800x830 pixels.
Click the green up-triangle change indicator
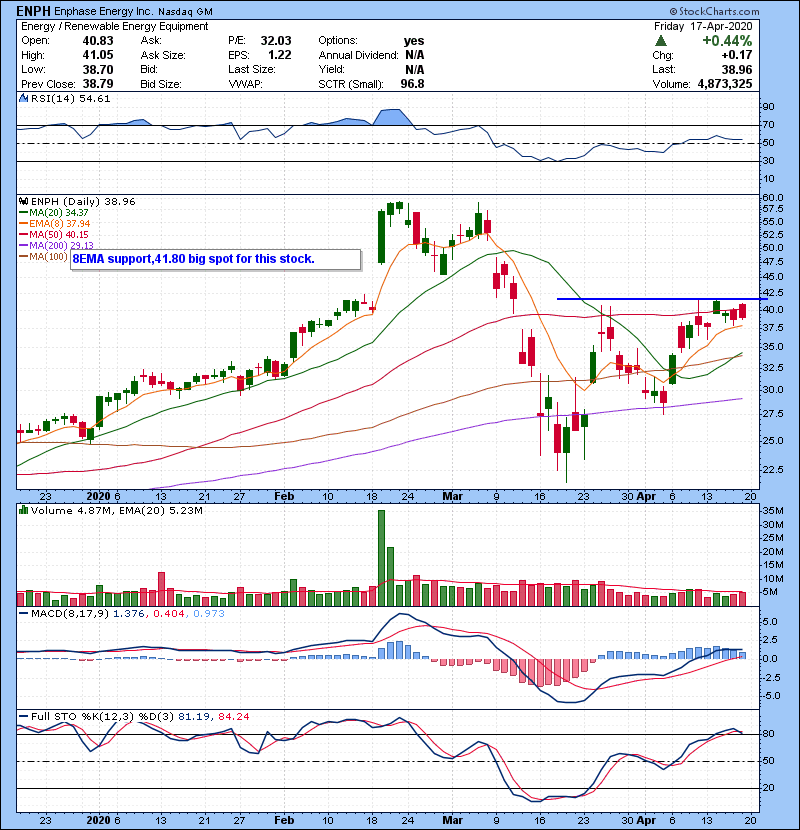coord(660,41)
